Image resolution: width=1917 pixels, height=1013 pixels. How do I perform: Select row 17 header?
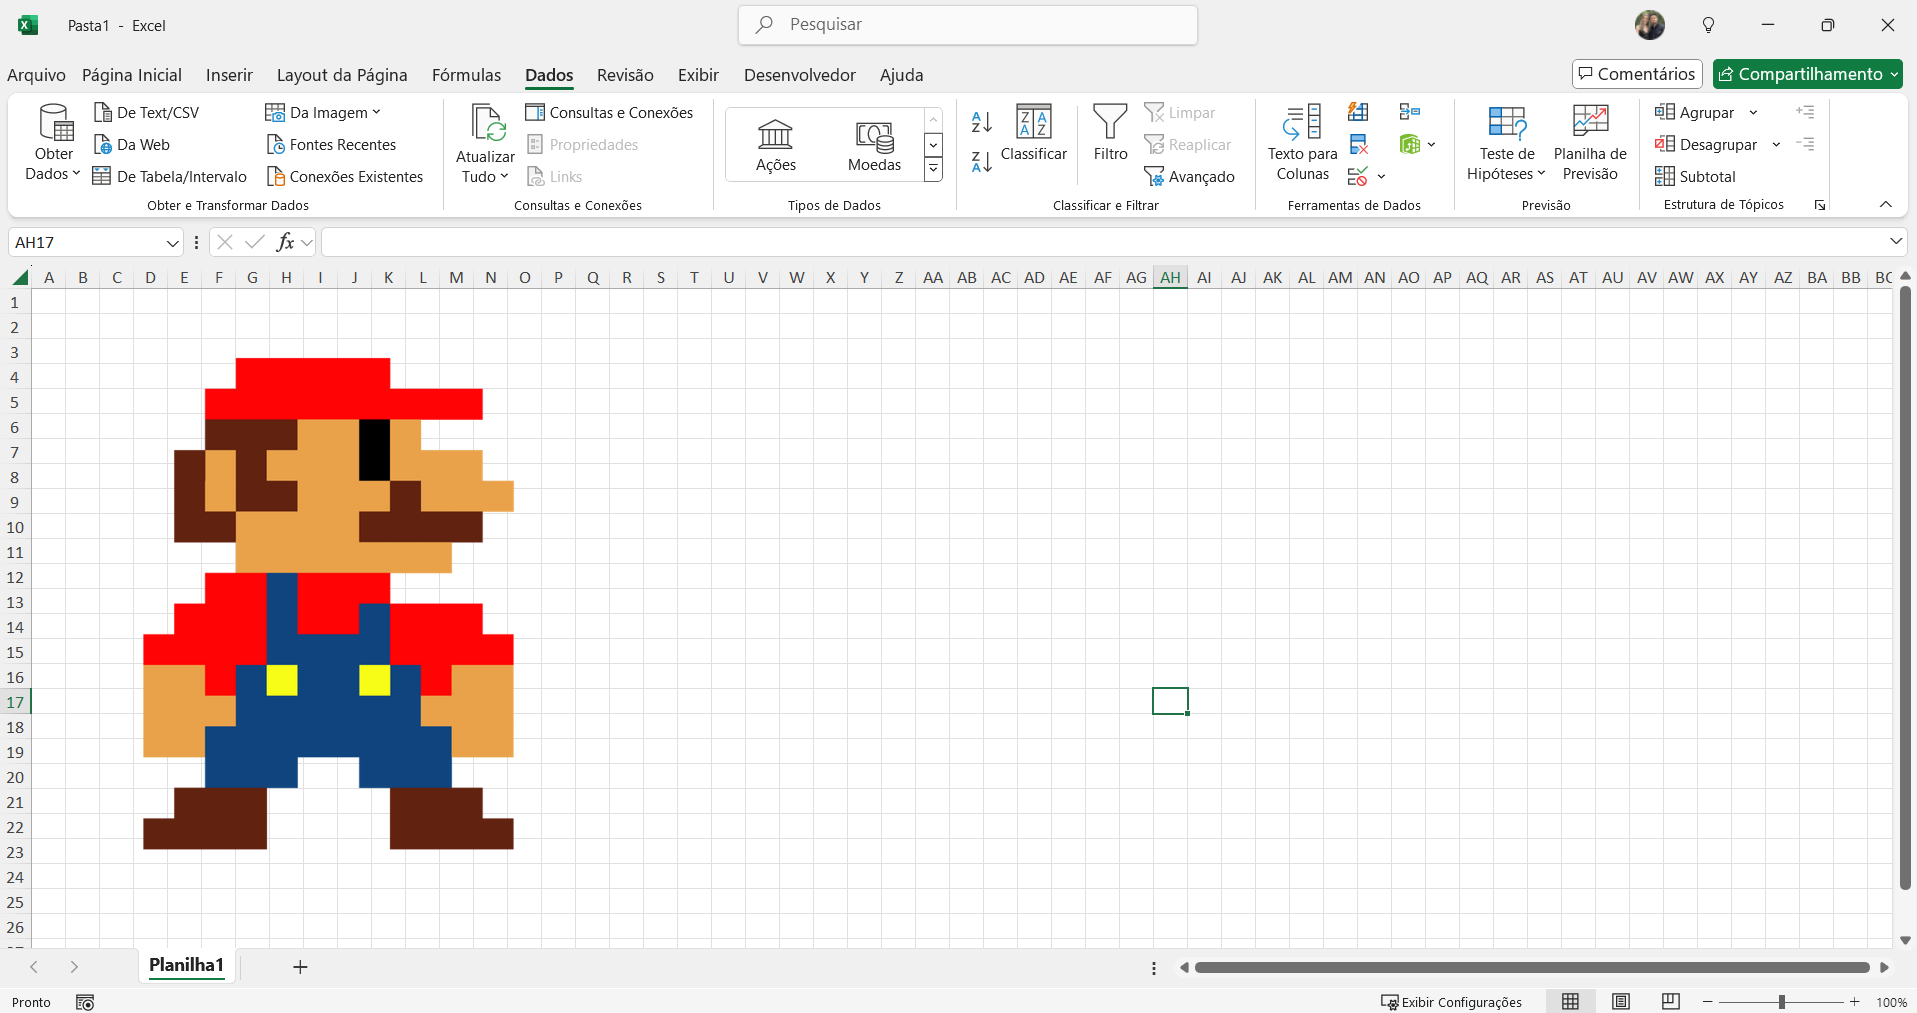tap(15, 702)
